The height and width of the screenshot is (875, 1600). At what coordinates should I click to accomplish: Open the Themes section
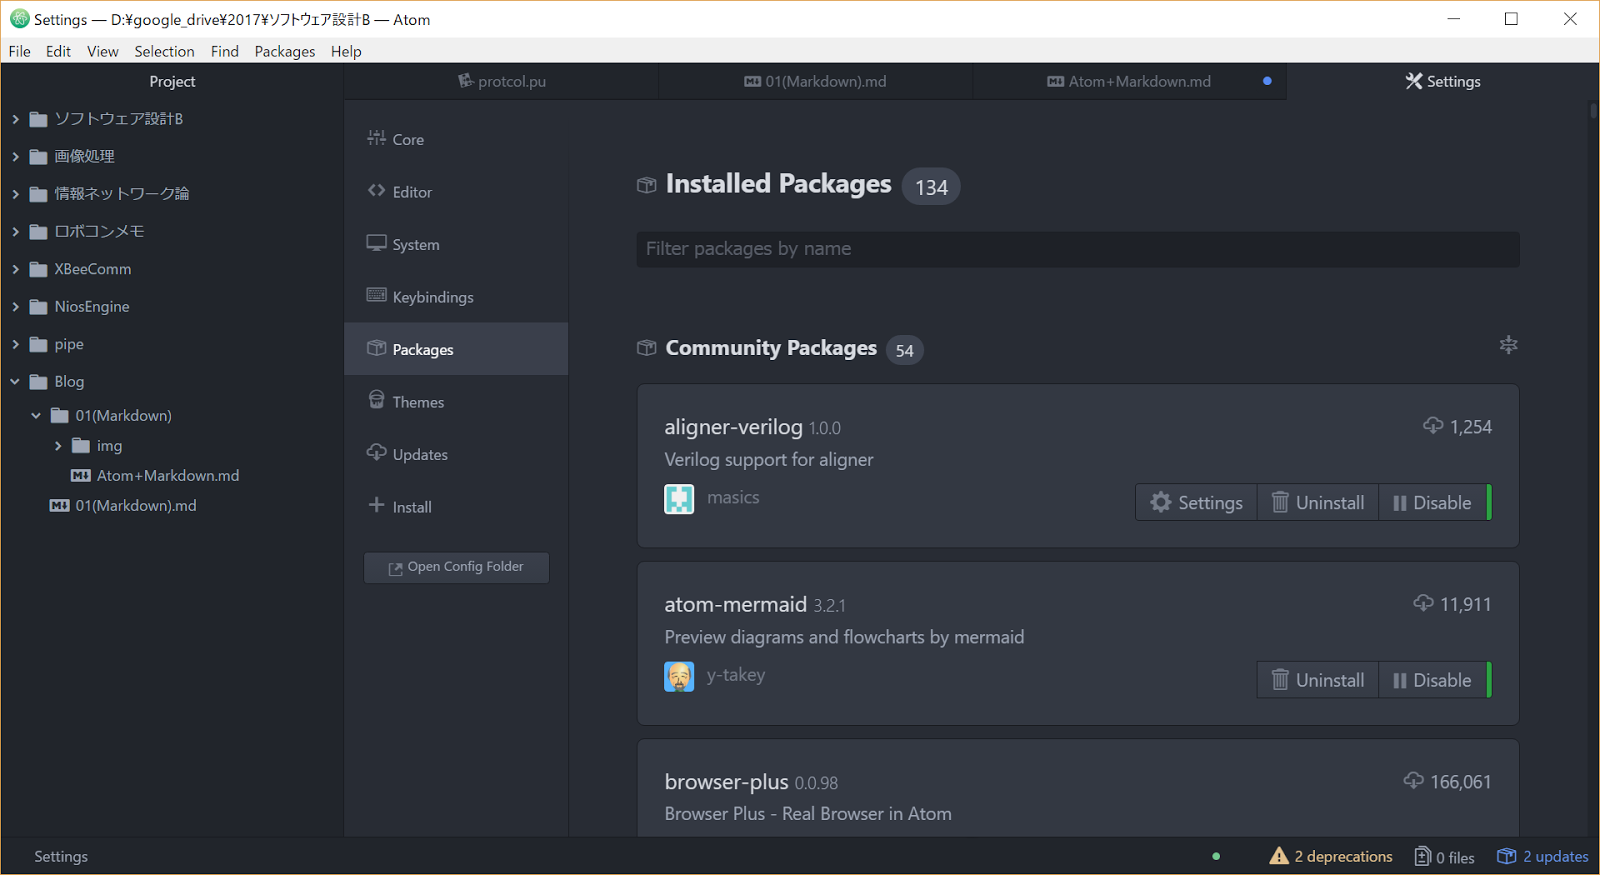(x=456, y=402)
